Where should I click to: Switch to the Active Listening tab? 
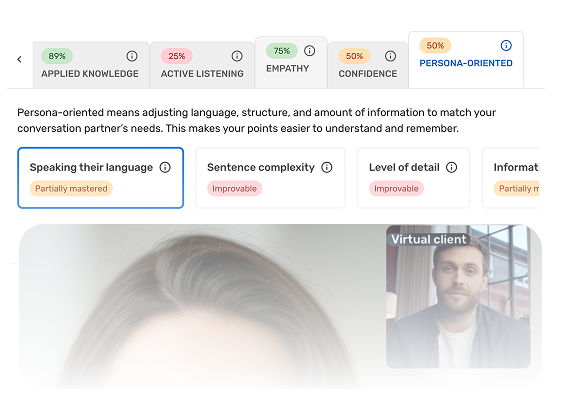click(x=202, y=65)
